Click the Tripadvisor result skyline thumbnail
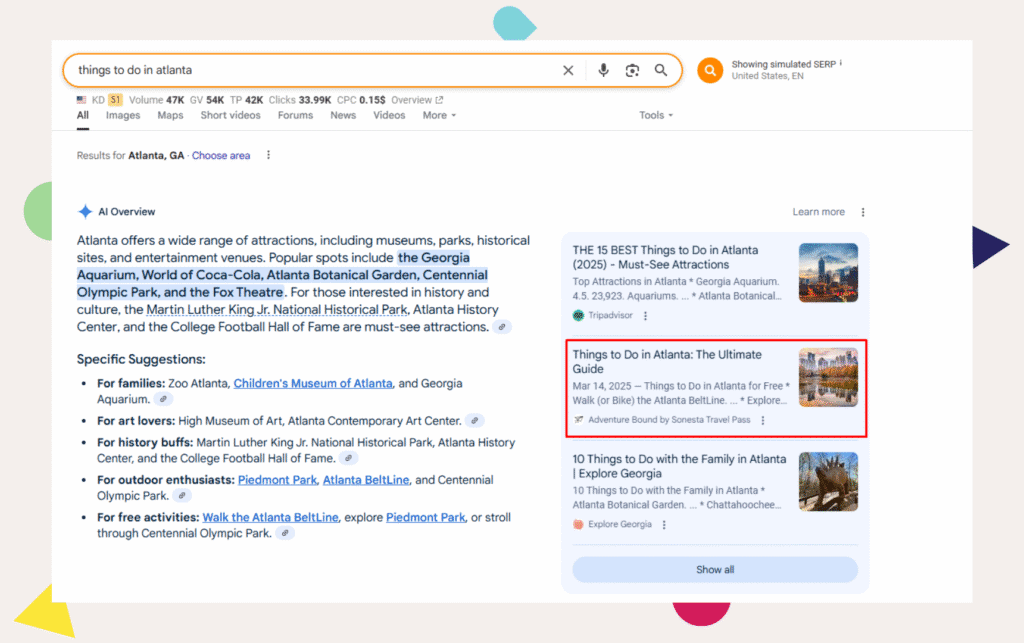The width and height of the screenshot is (1024, 643). (828, 273)
